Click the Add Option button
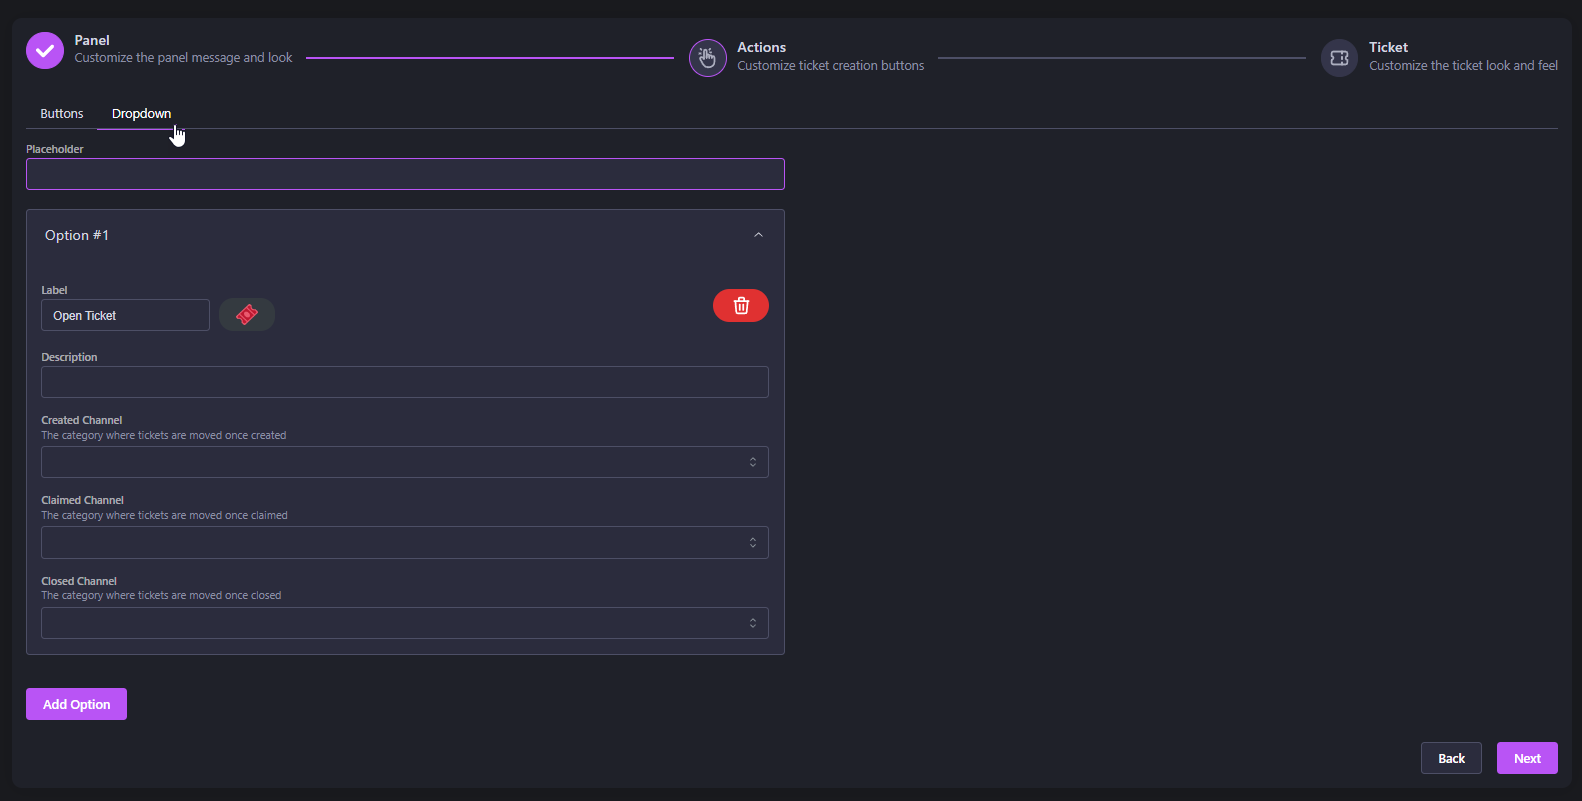This screenshot has height=801, width=1582. 76,704
